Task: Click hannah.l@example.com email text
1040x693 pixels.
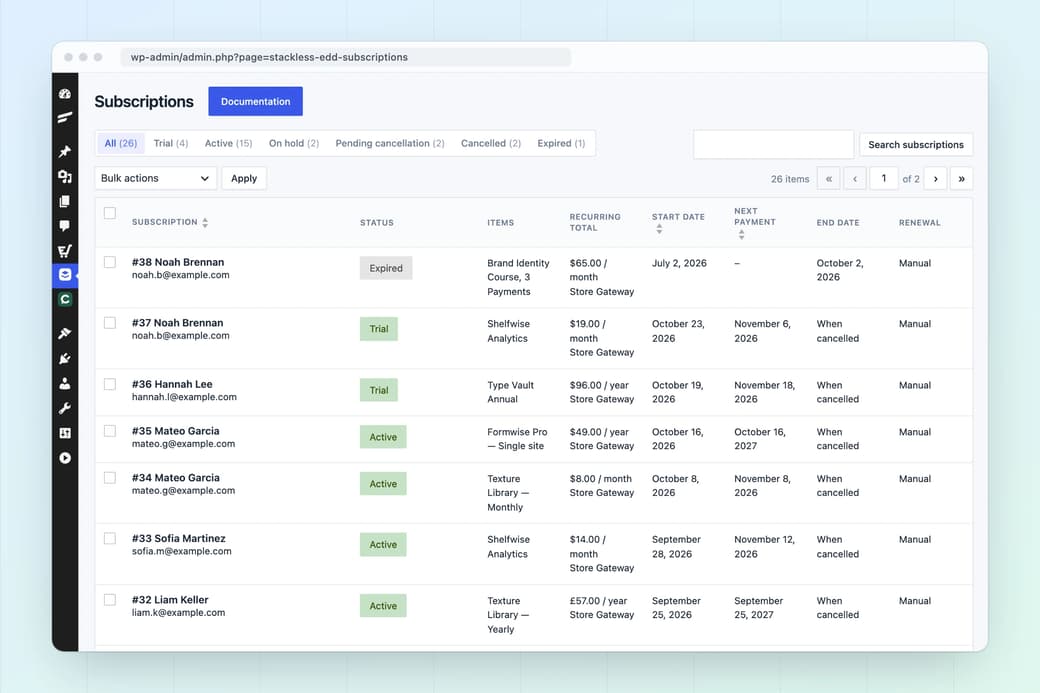Action: click(184, 397)
